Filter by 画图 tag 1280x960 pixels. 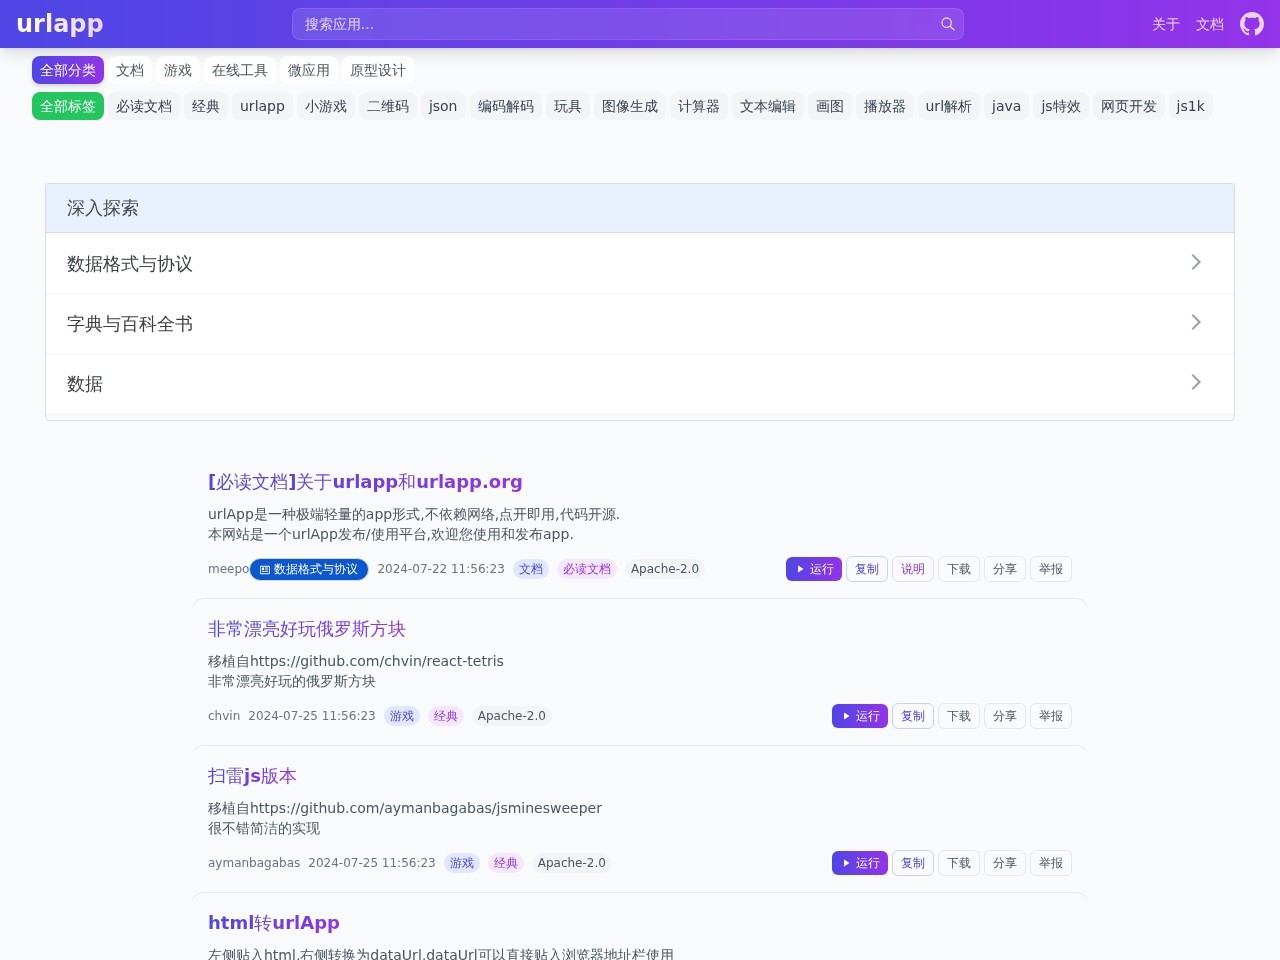tap(830, 106)
